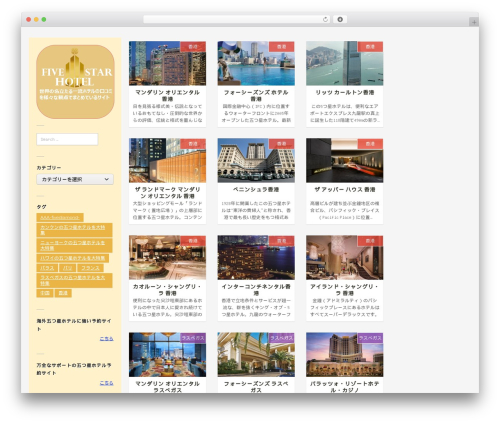Click the リッツ カールトン香港 title
This screenshot has height=423, width=500.
[x=345, y=92]
